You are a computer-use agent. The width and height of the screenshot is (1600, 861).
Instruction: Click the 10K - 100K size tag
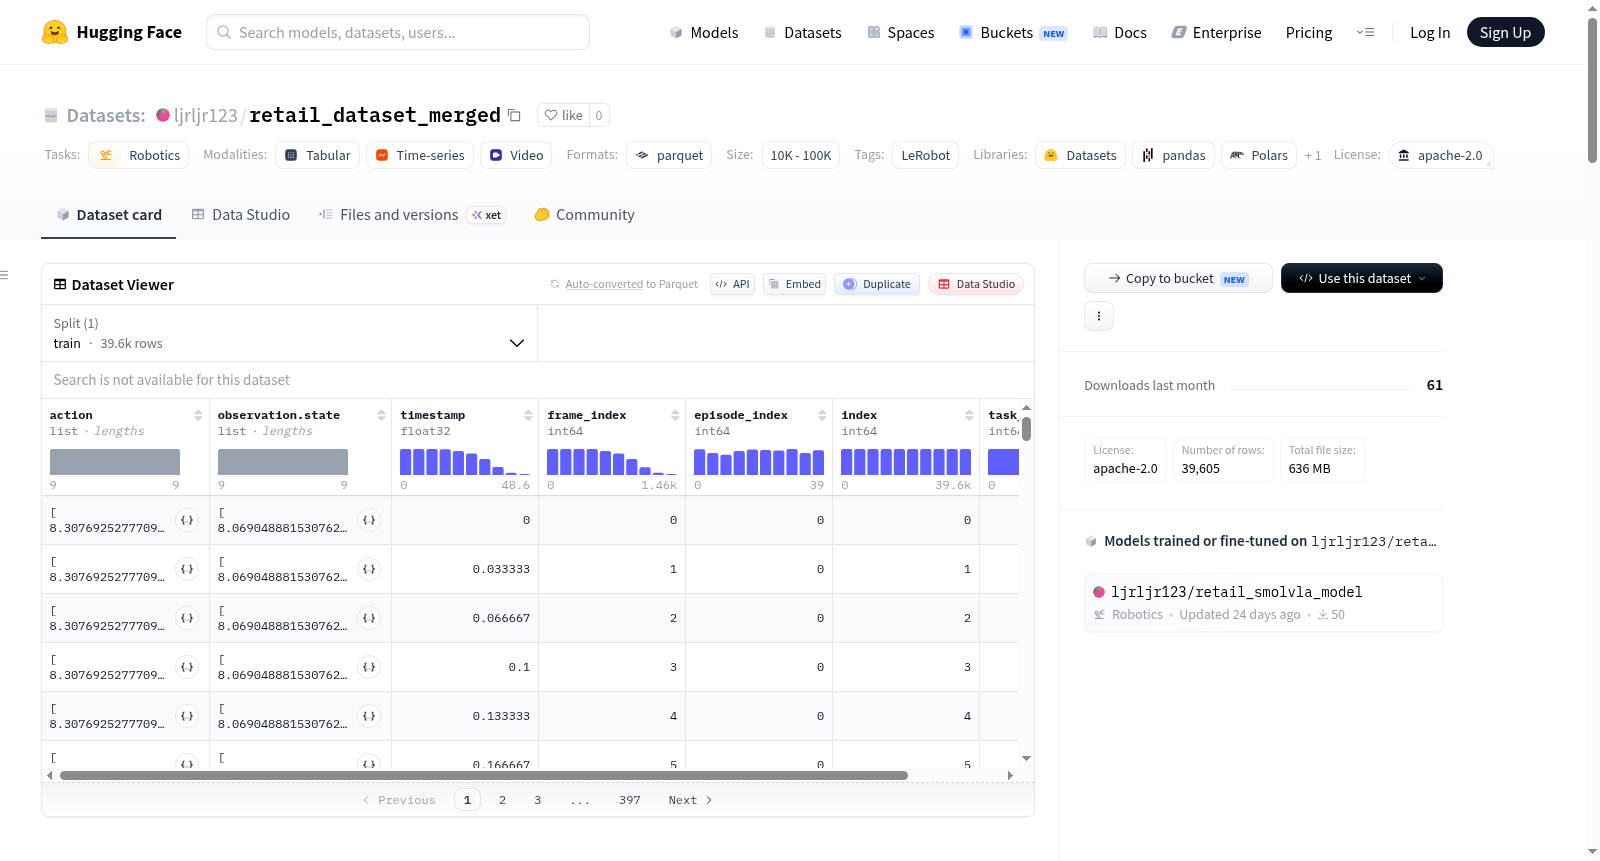801,155
